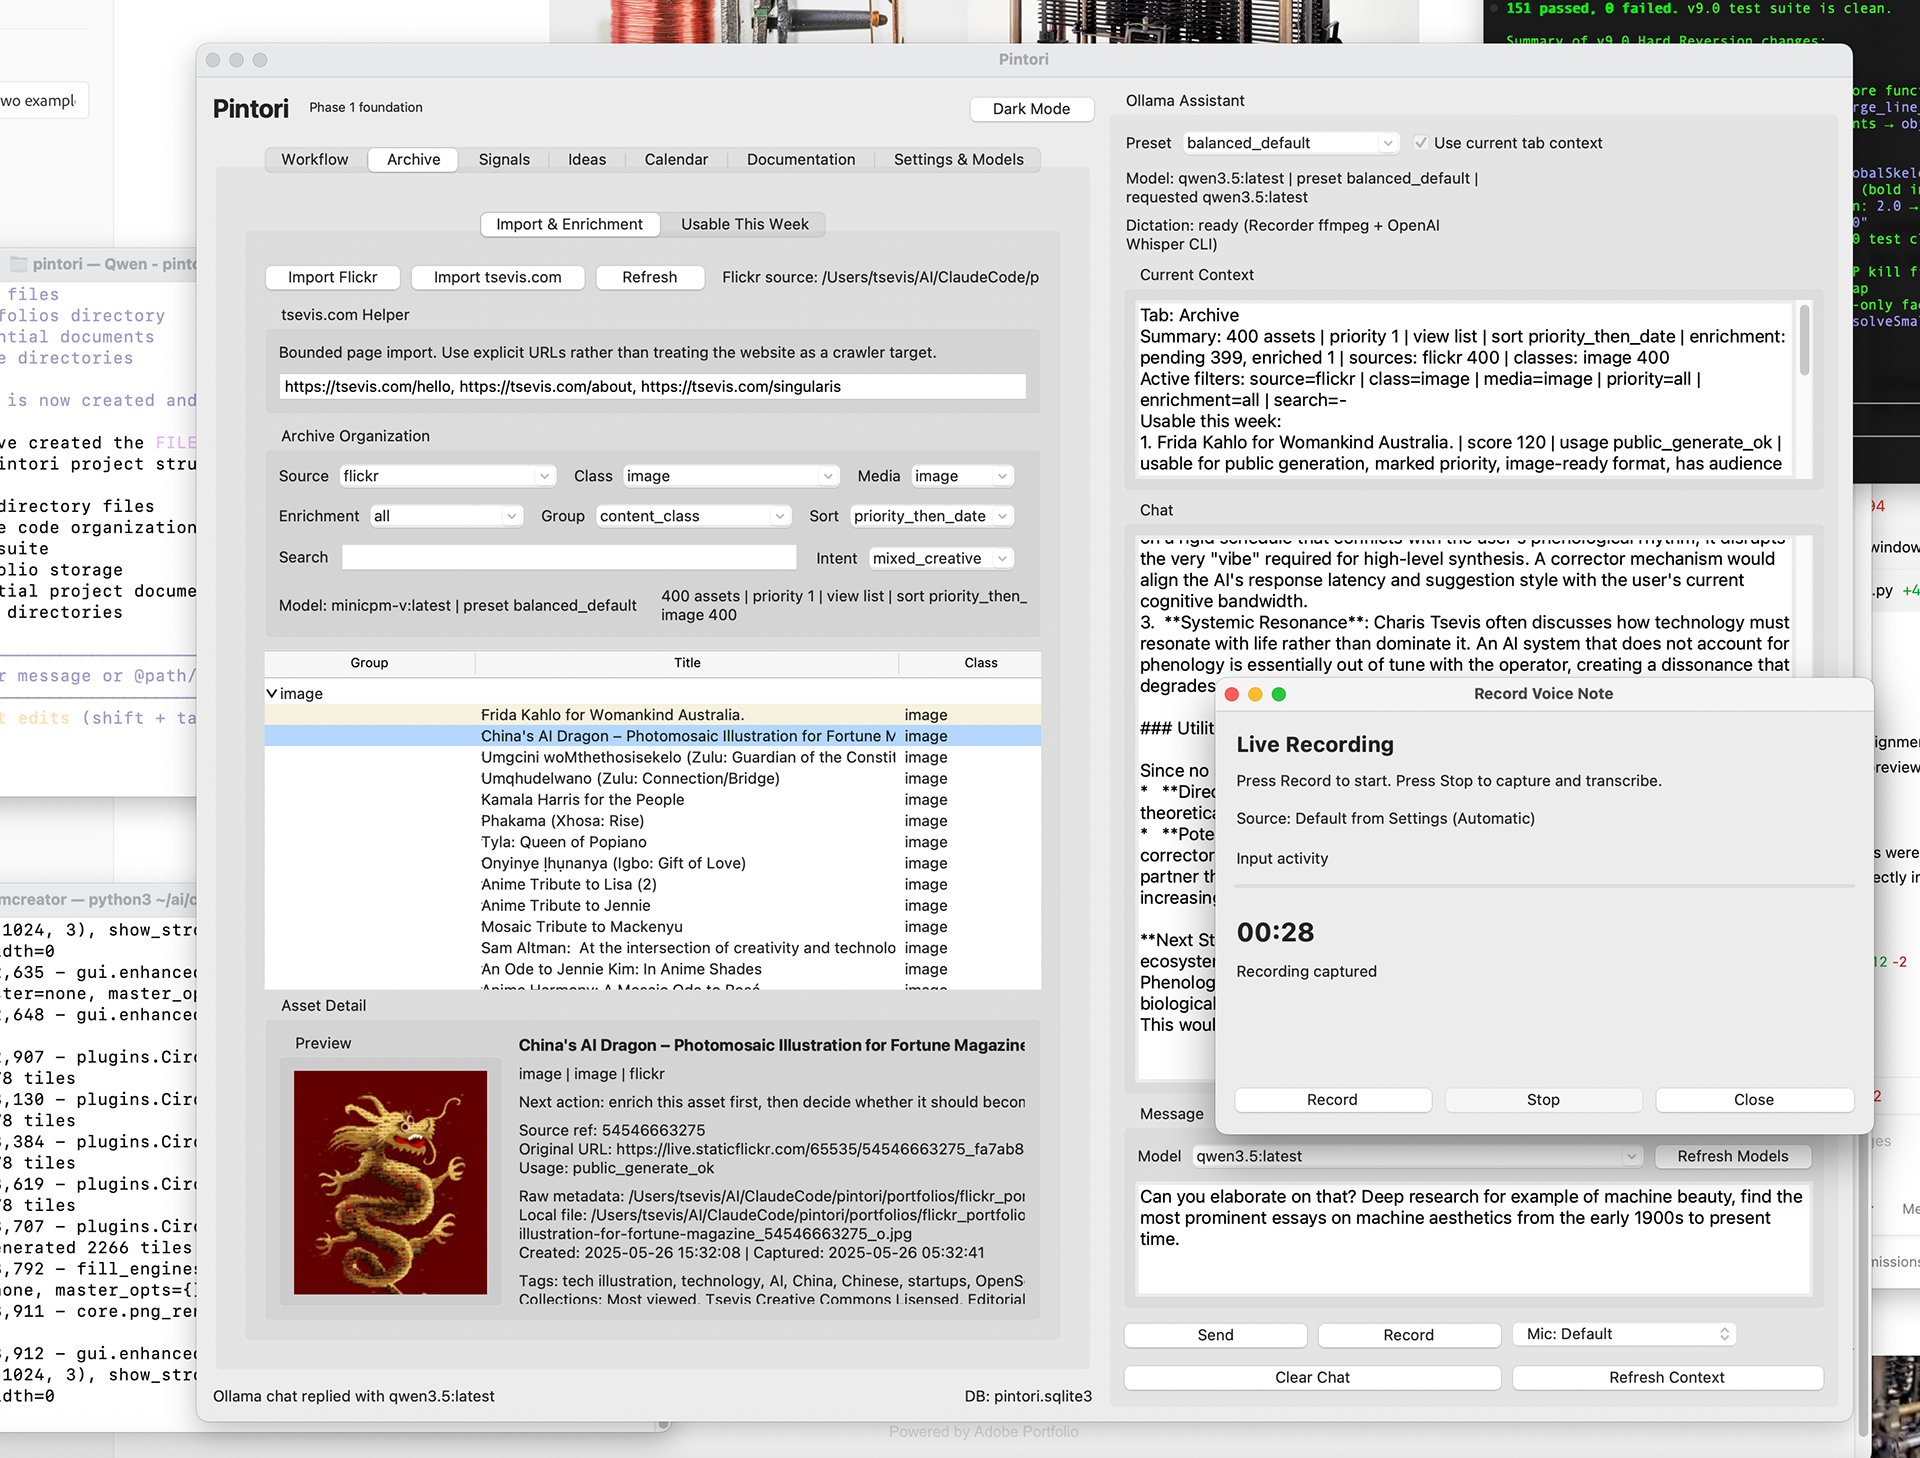Open the Settings & Models tab
This screenshot has height=1458, width=1920.
(958, 159)
